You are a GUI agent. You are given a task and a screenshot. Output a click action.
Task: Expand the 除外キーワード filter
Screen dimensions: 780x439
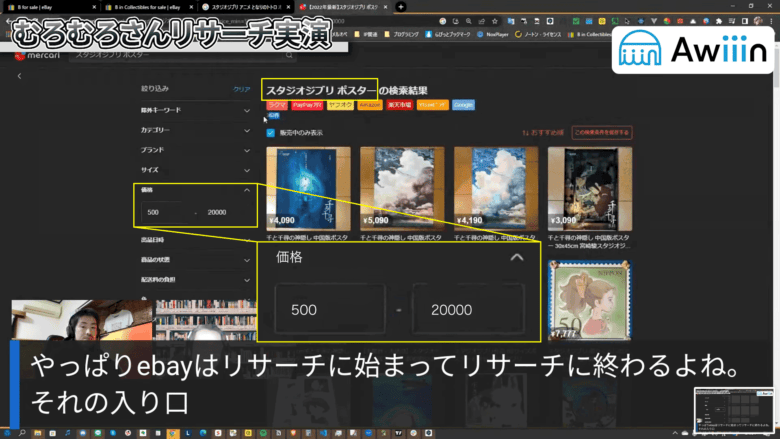tap(195, 110)
